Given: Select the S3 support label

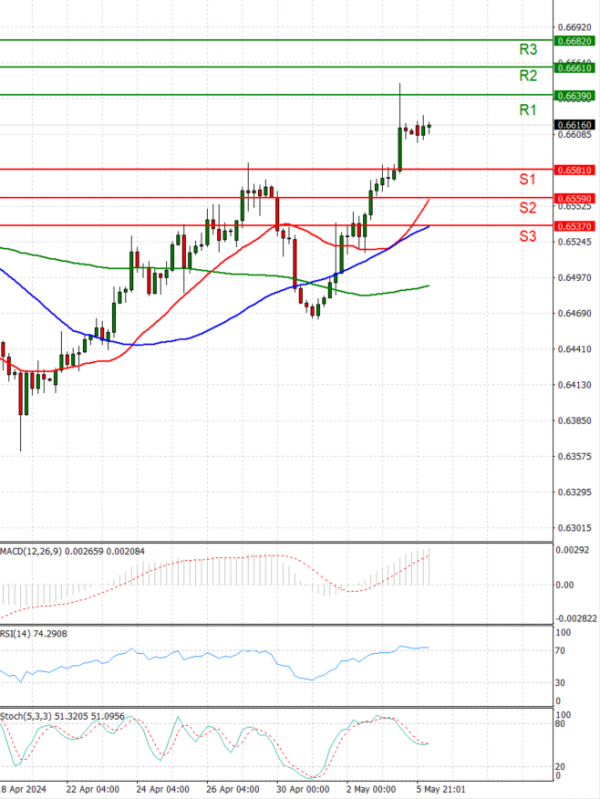Looking at the screenshot, I should coord(528,236).
